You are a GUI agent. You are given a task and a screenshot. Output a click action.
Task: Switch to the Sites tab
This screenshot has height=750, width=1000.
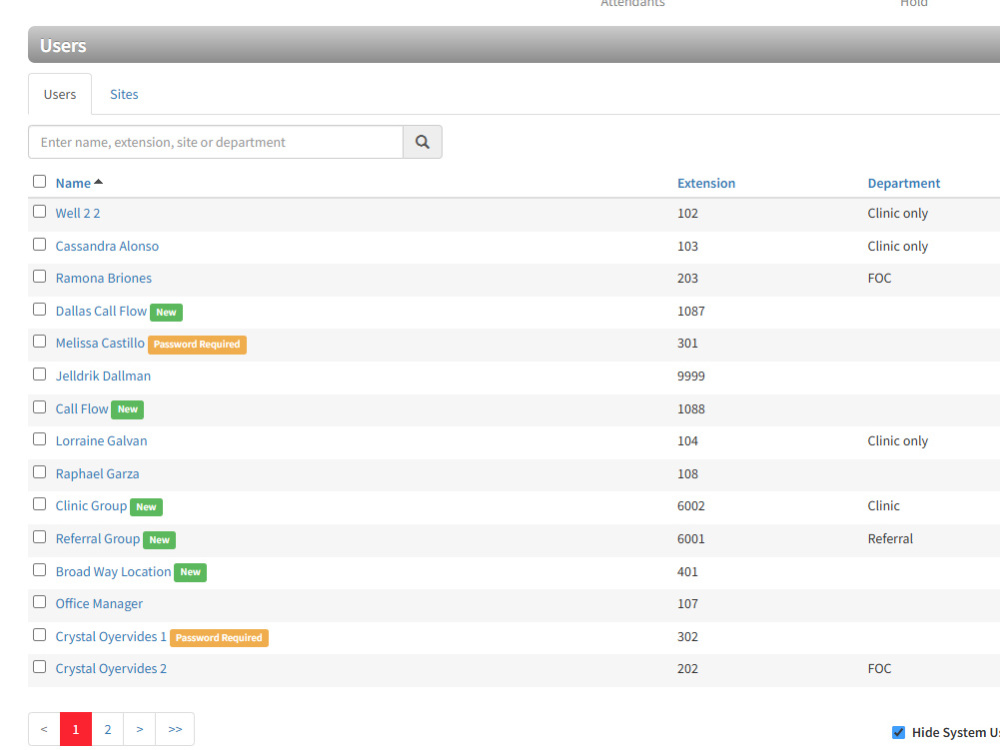[124, 94]
